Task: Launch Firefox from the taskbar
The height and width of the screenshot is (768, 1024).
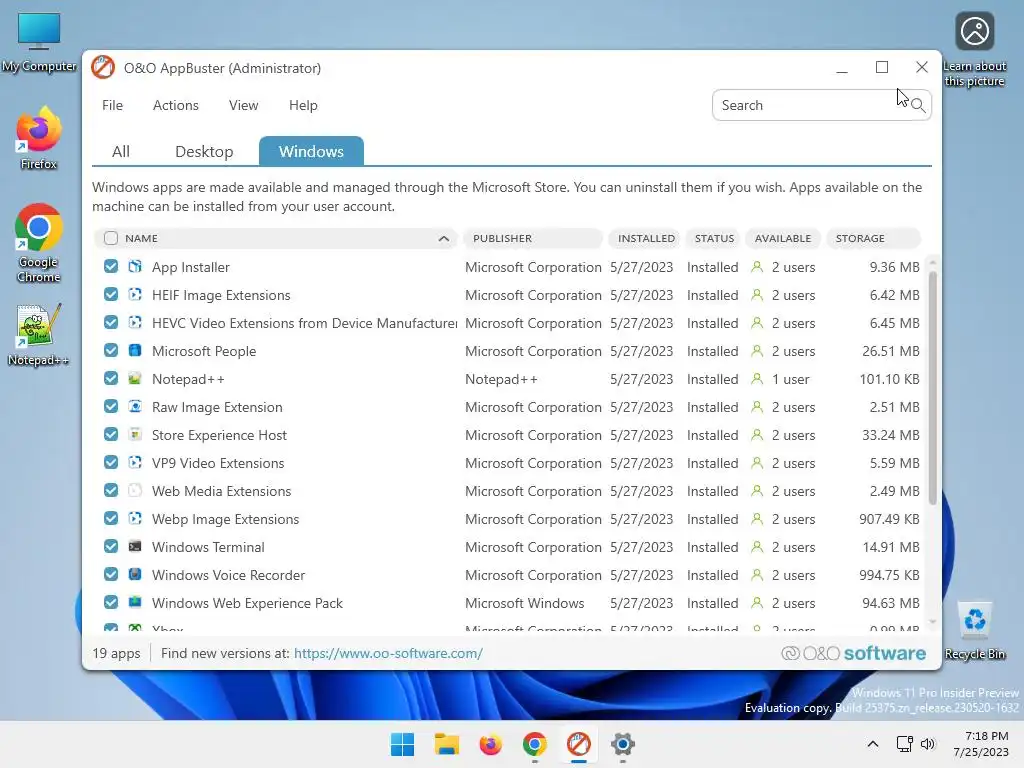Action: (490, 744)
